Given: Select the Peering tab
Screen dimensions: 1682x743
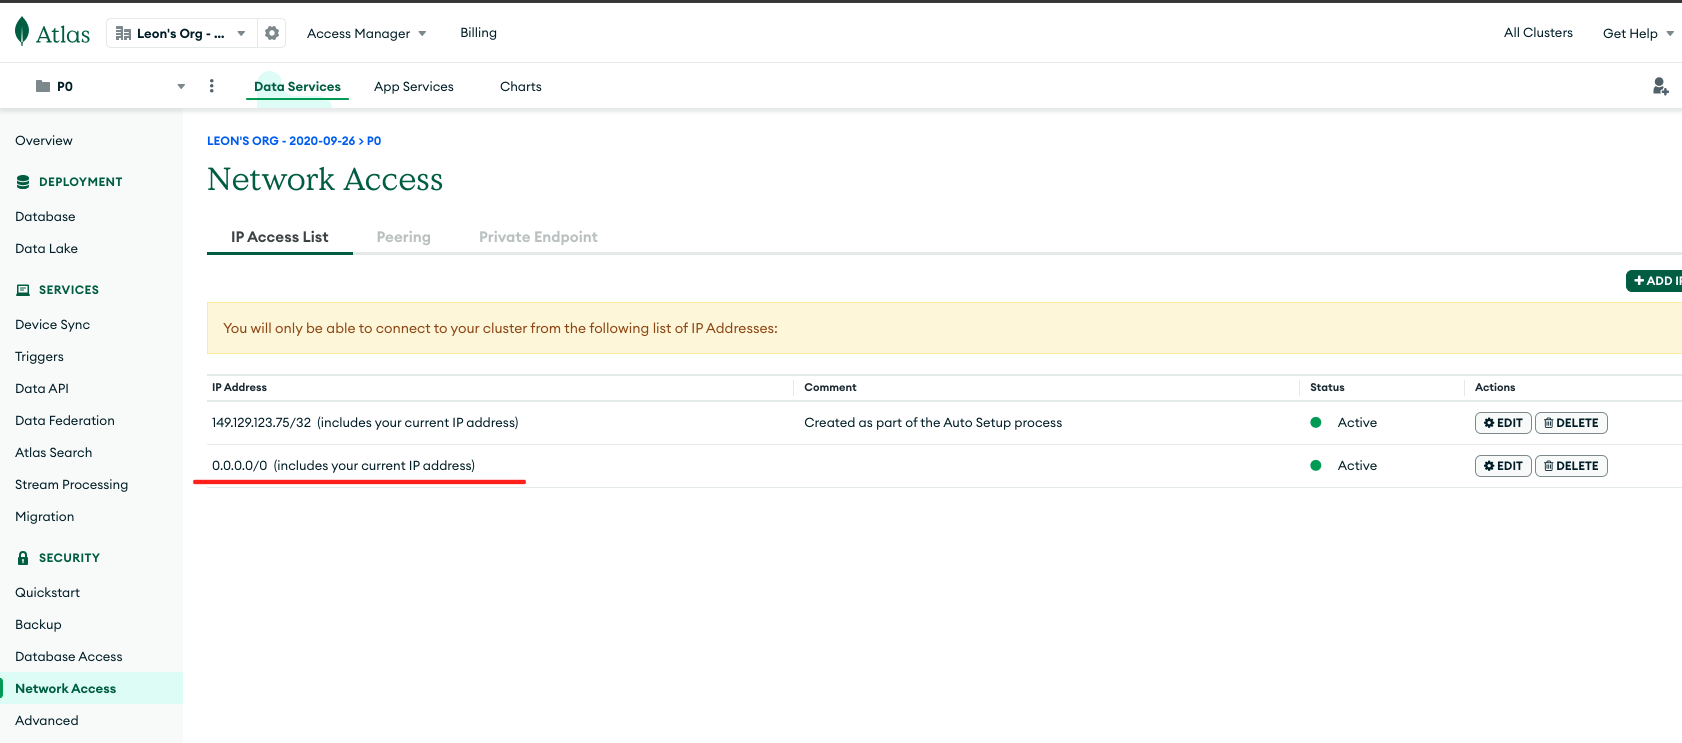Looking at the screenshot, I should click(404, 237).
